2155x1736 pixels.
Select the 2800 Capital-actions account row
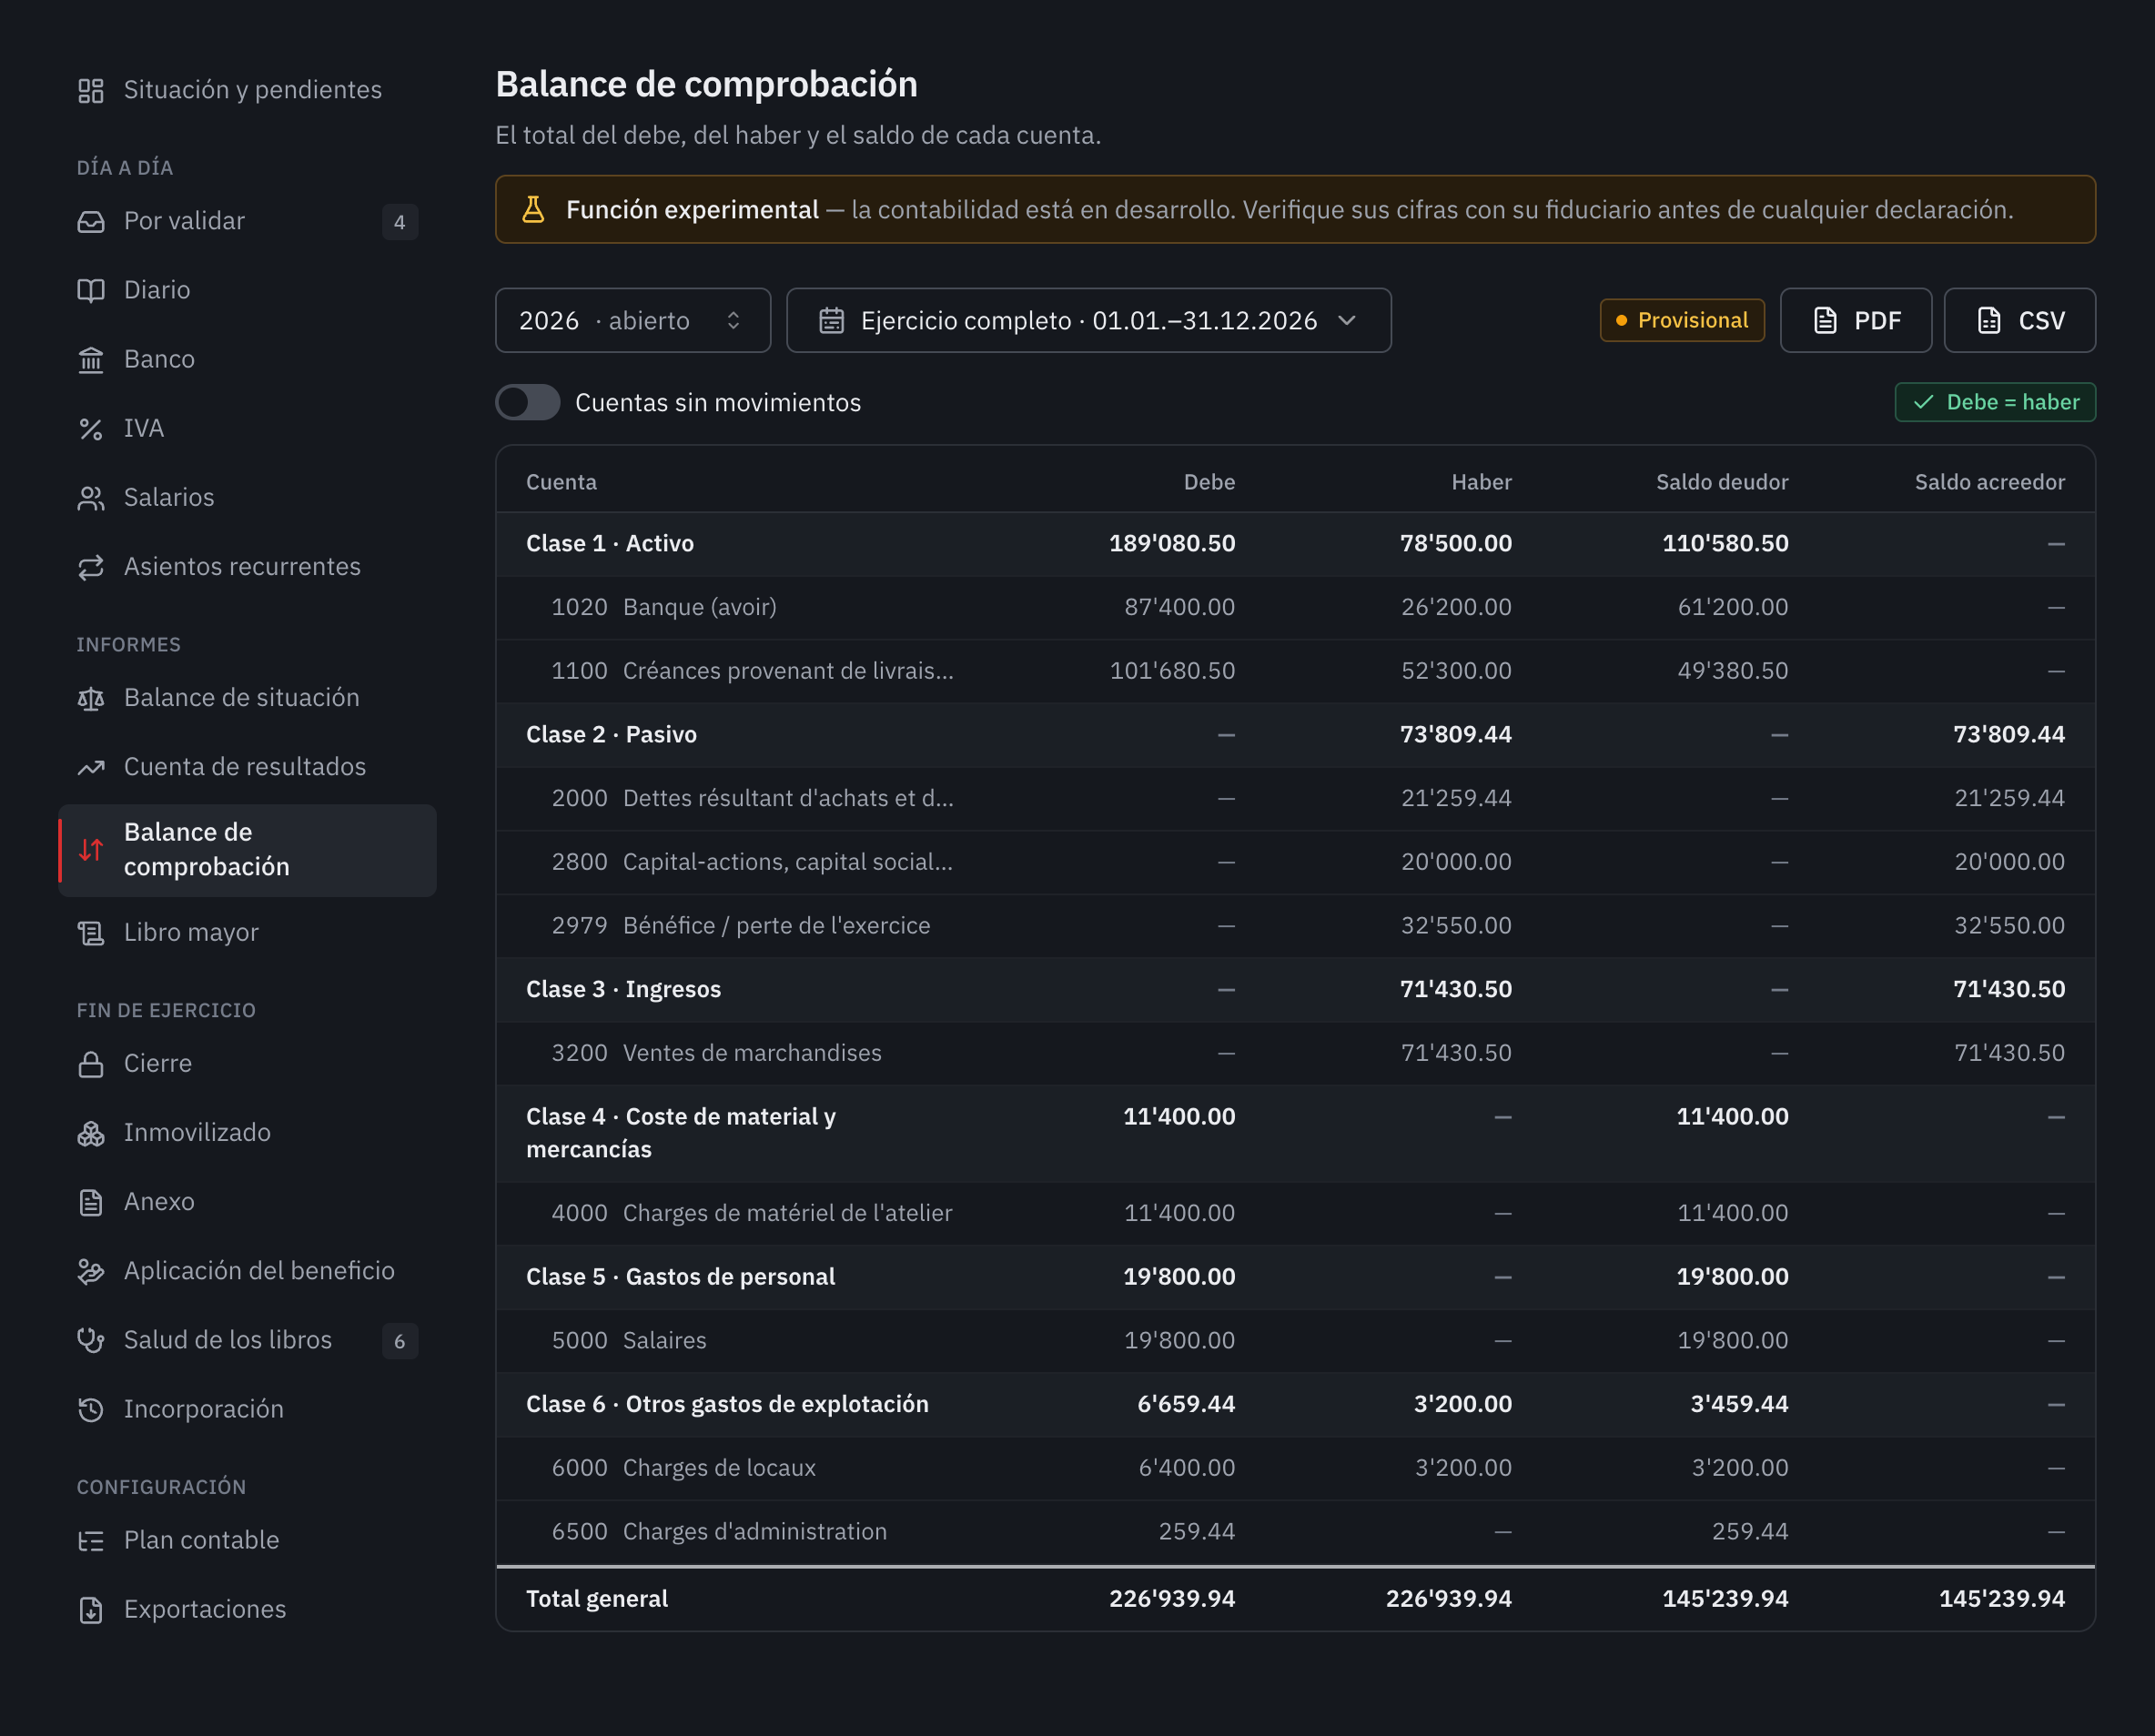click(x=1295, y=862)
